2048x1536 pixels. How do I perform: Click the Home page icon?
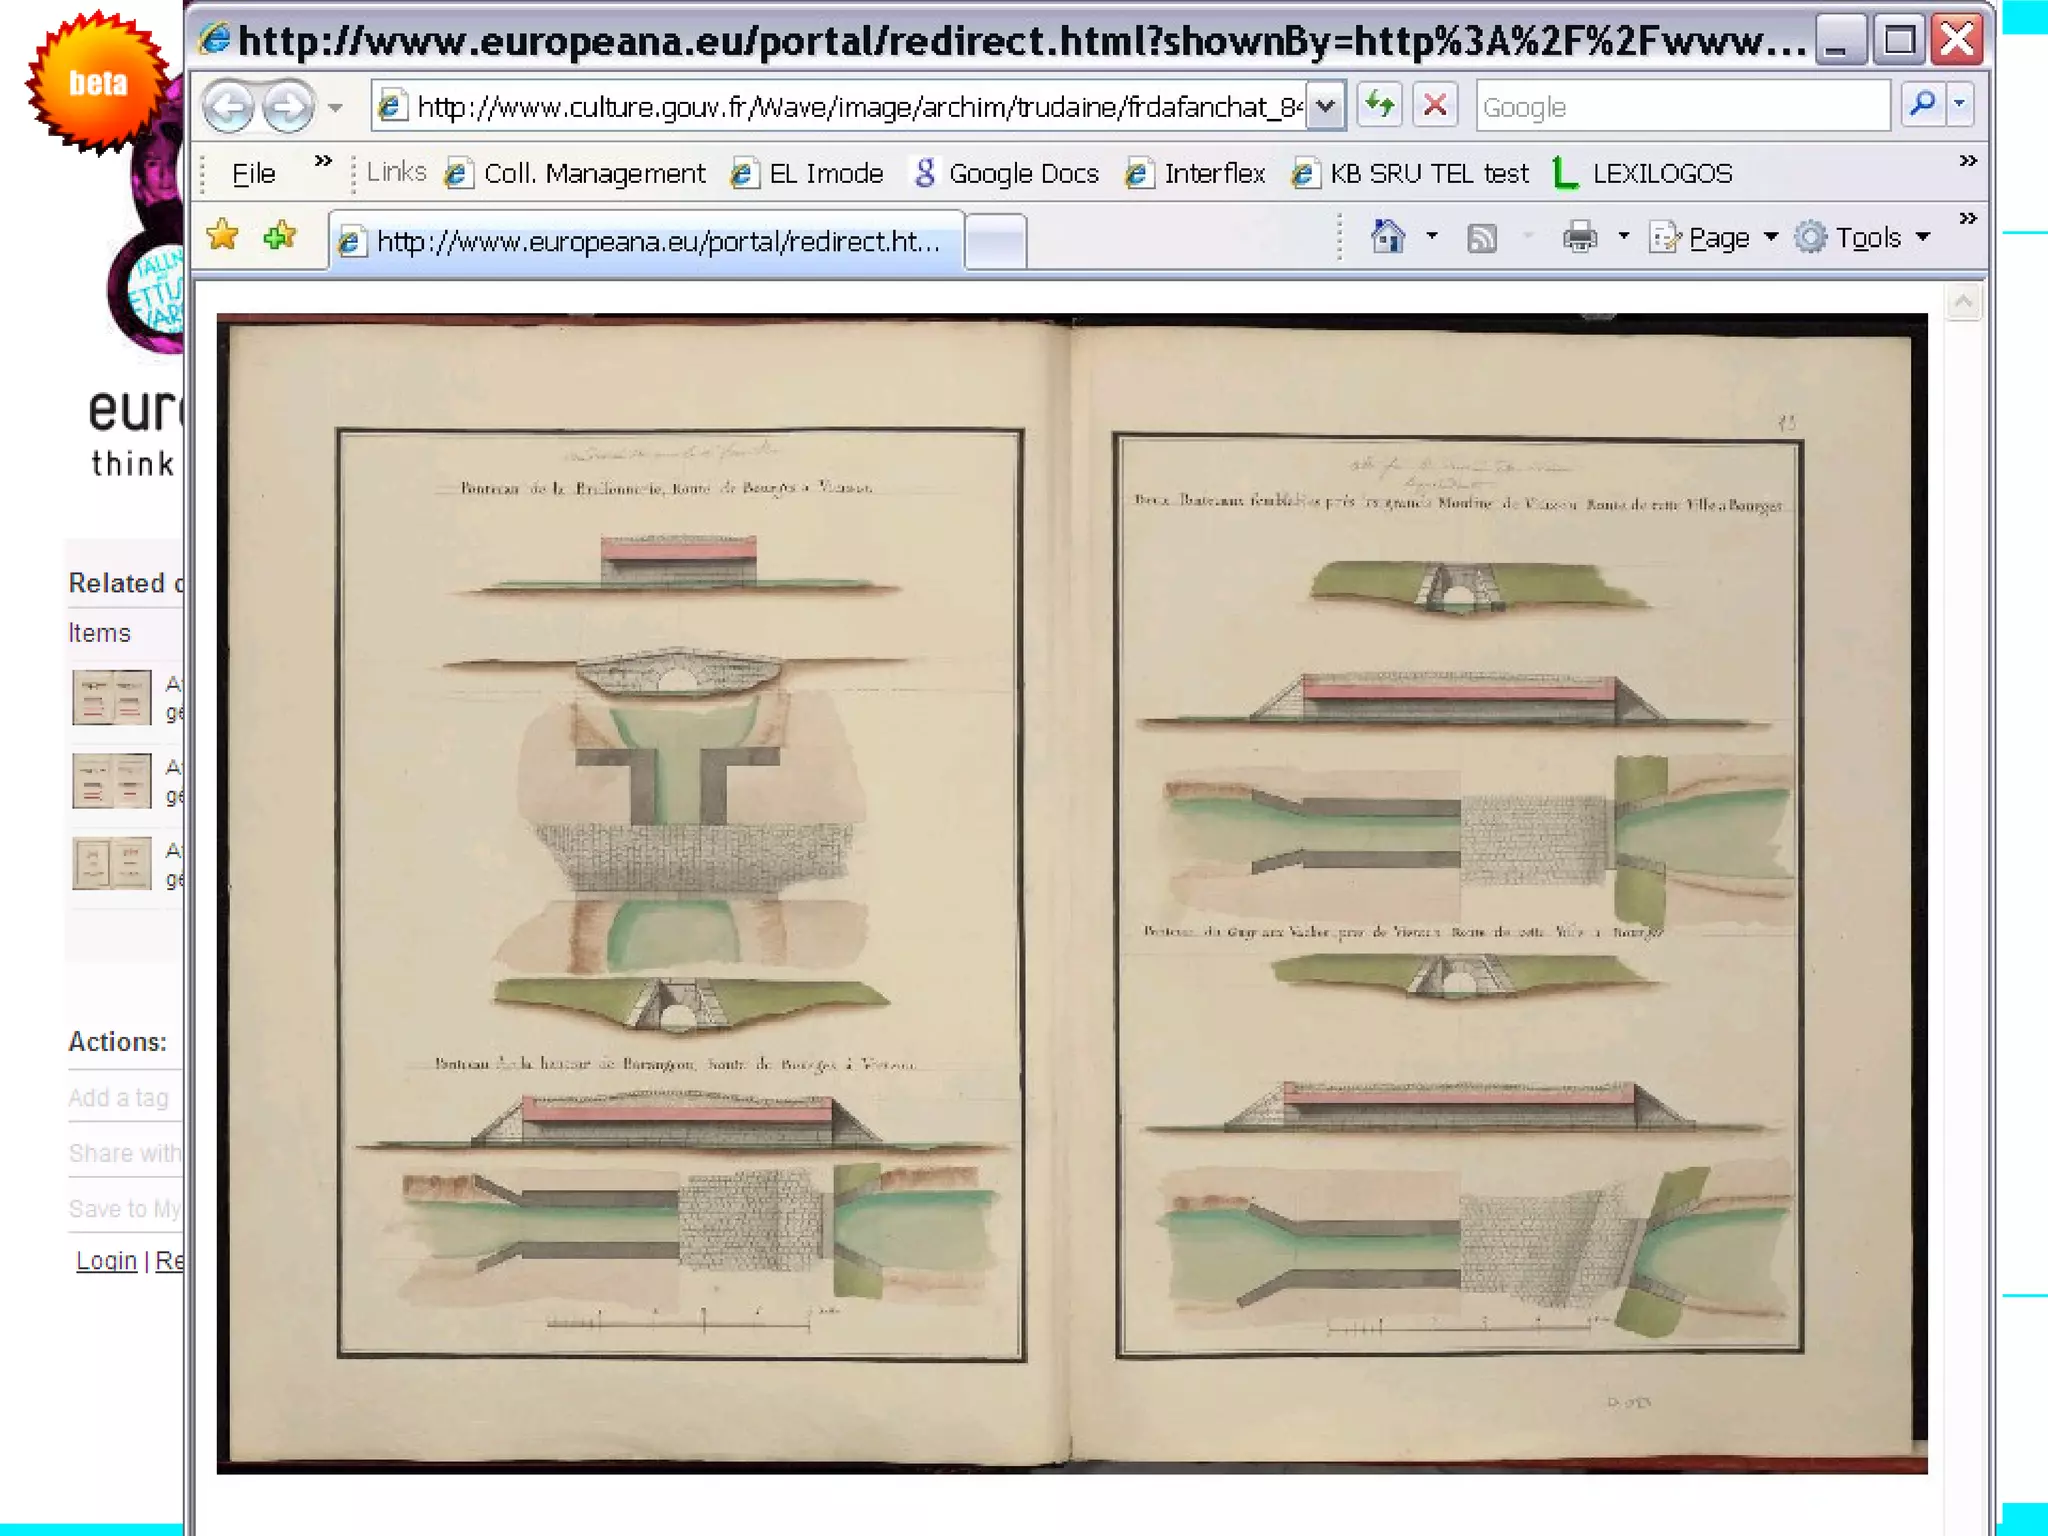coord(1387,237)
